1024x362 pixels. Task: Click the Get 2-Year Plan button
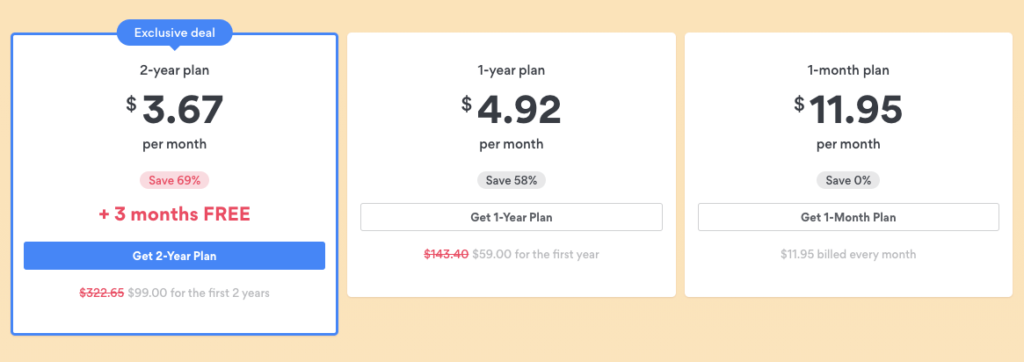174,255
